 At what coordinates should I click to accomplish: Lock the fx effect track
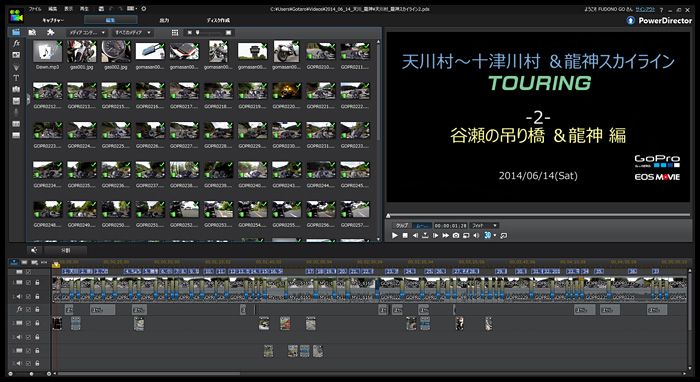pos(38,309)
